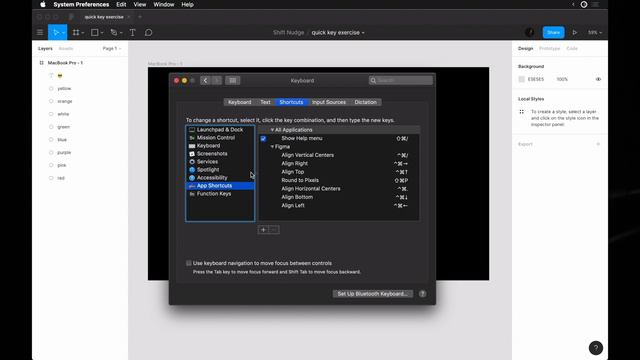640x360 pixels.
Task: Click the Search field in Keyboard window
Action: pyautogui.click(x=401, y=80)
